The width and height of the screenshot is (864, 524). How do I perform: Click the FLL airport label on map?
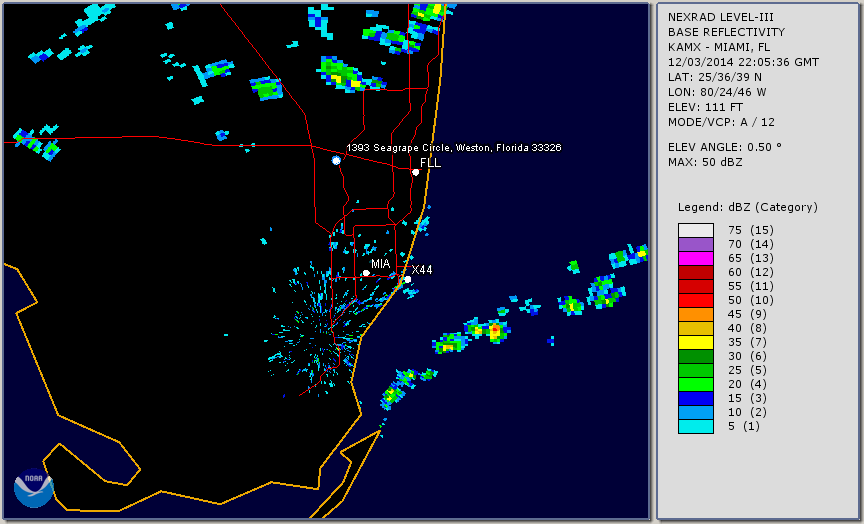pyautogui.click(x=430, y=163)
